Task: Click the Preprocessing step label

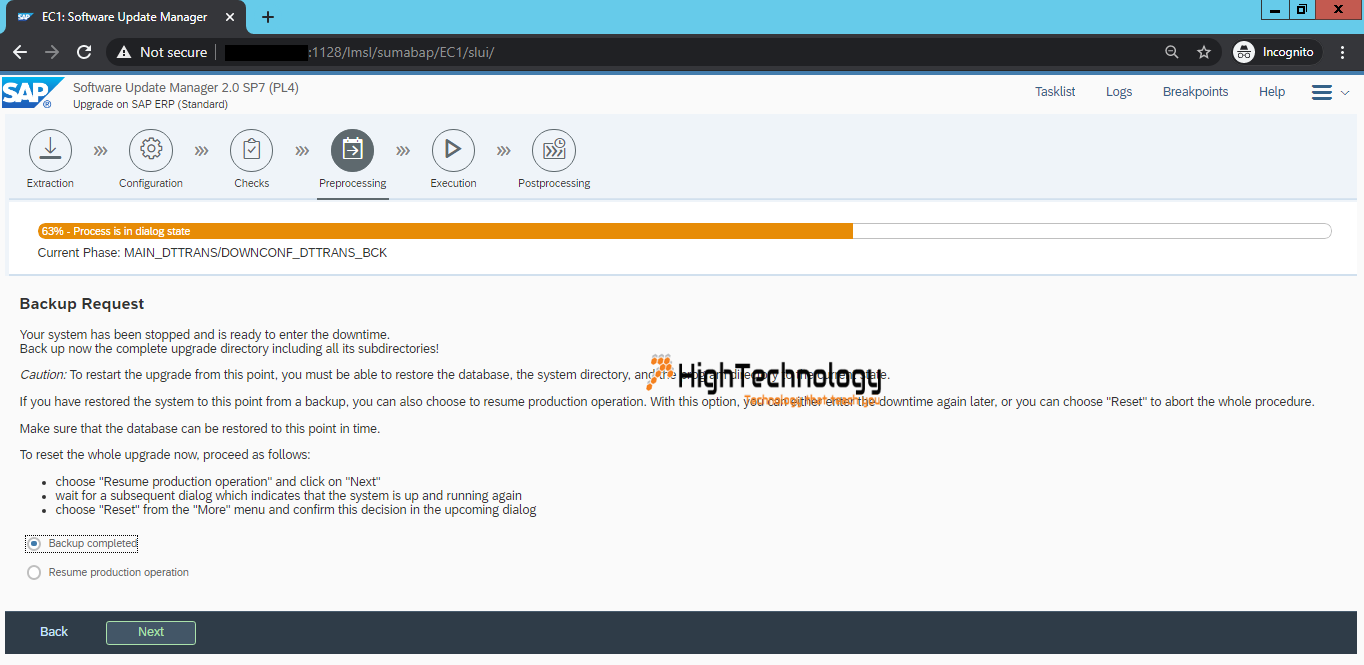Action: tap(352, 184)
